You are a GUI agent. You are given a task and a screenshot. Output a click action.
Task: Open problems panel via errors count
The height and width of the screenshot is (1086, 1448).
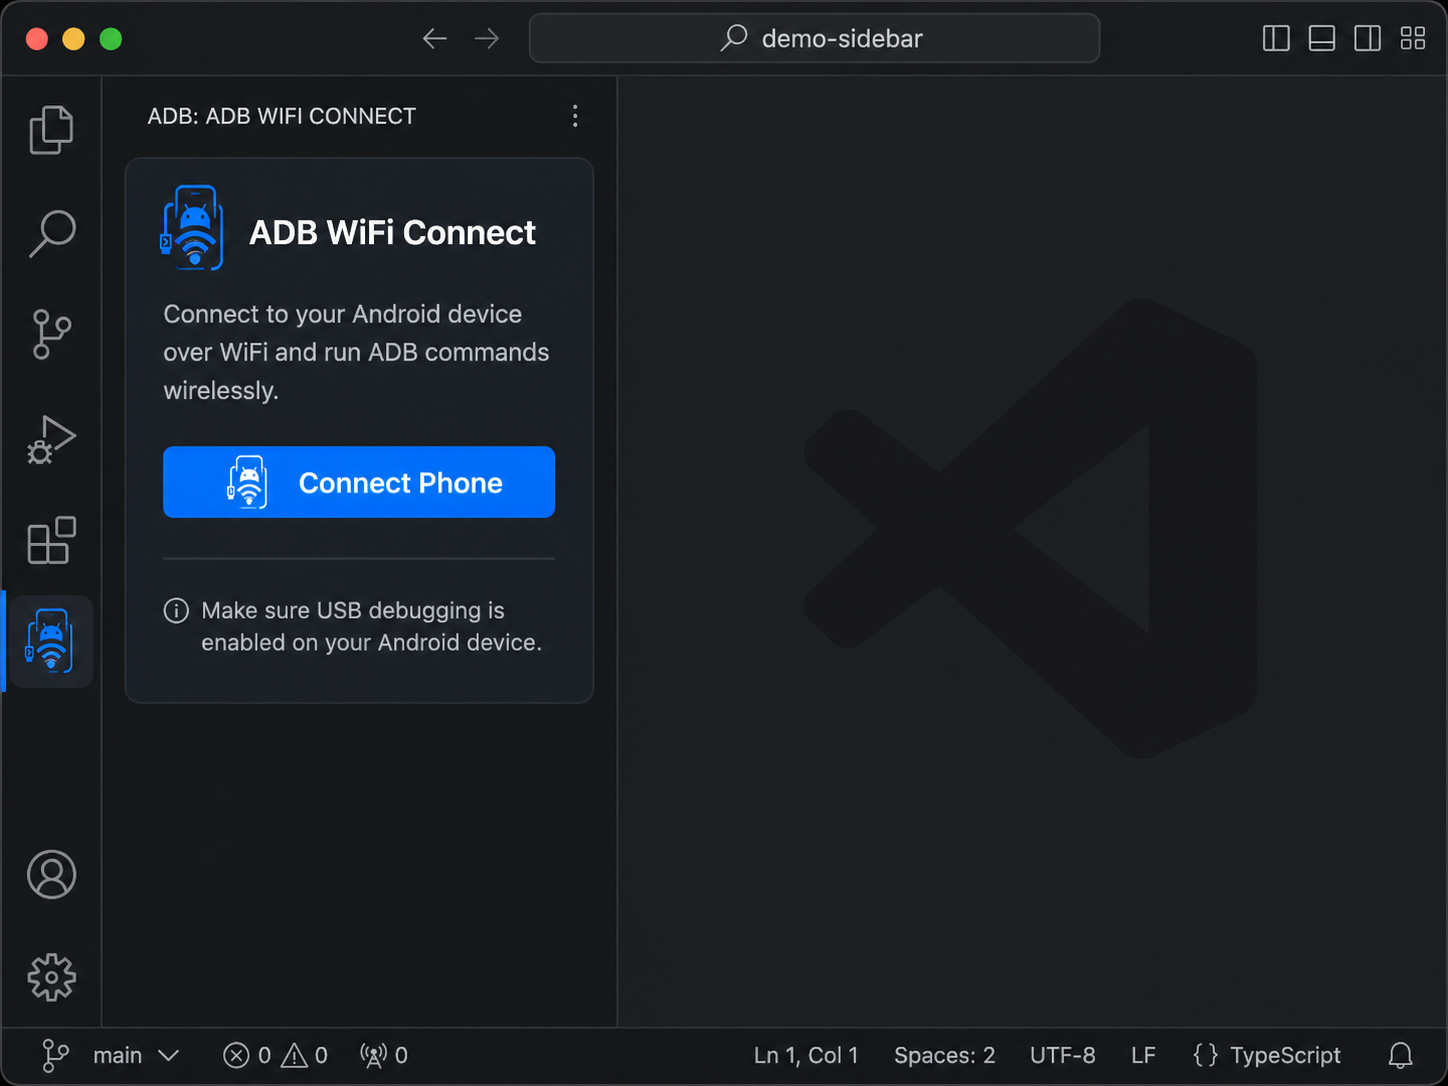point(247,1055)
